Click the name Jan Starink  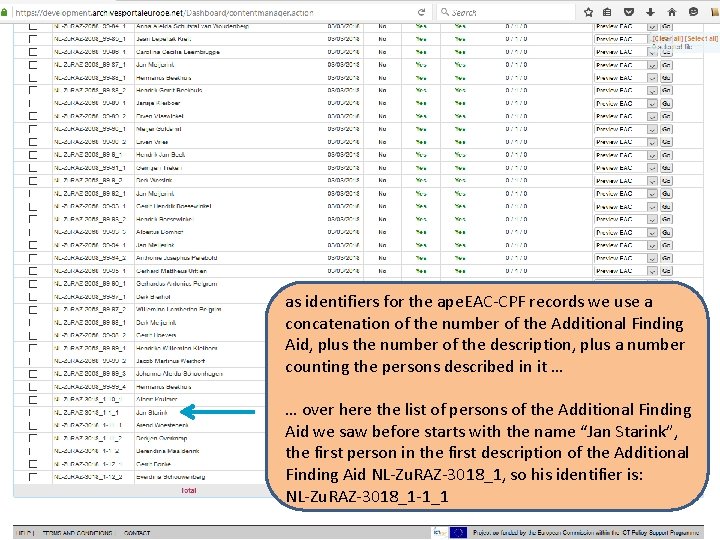(152, 412)
